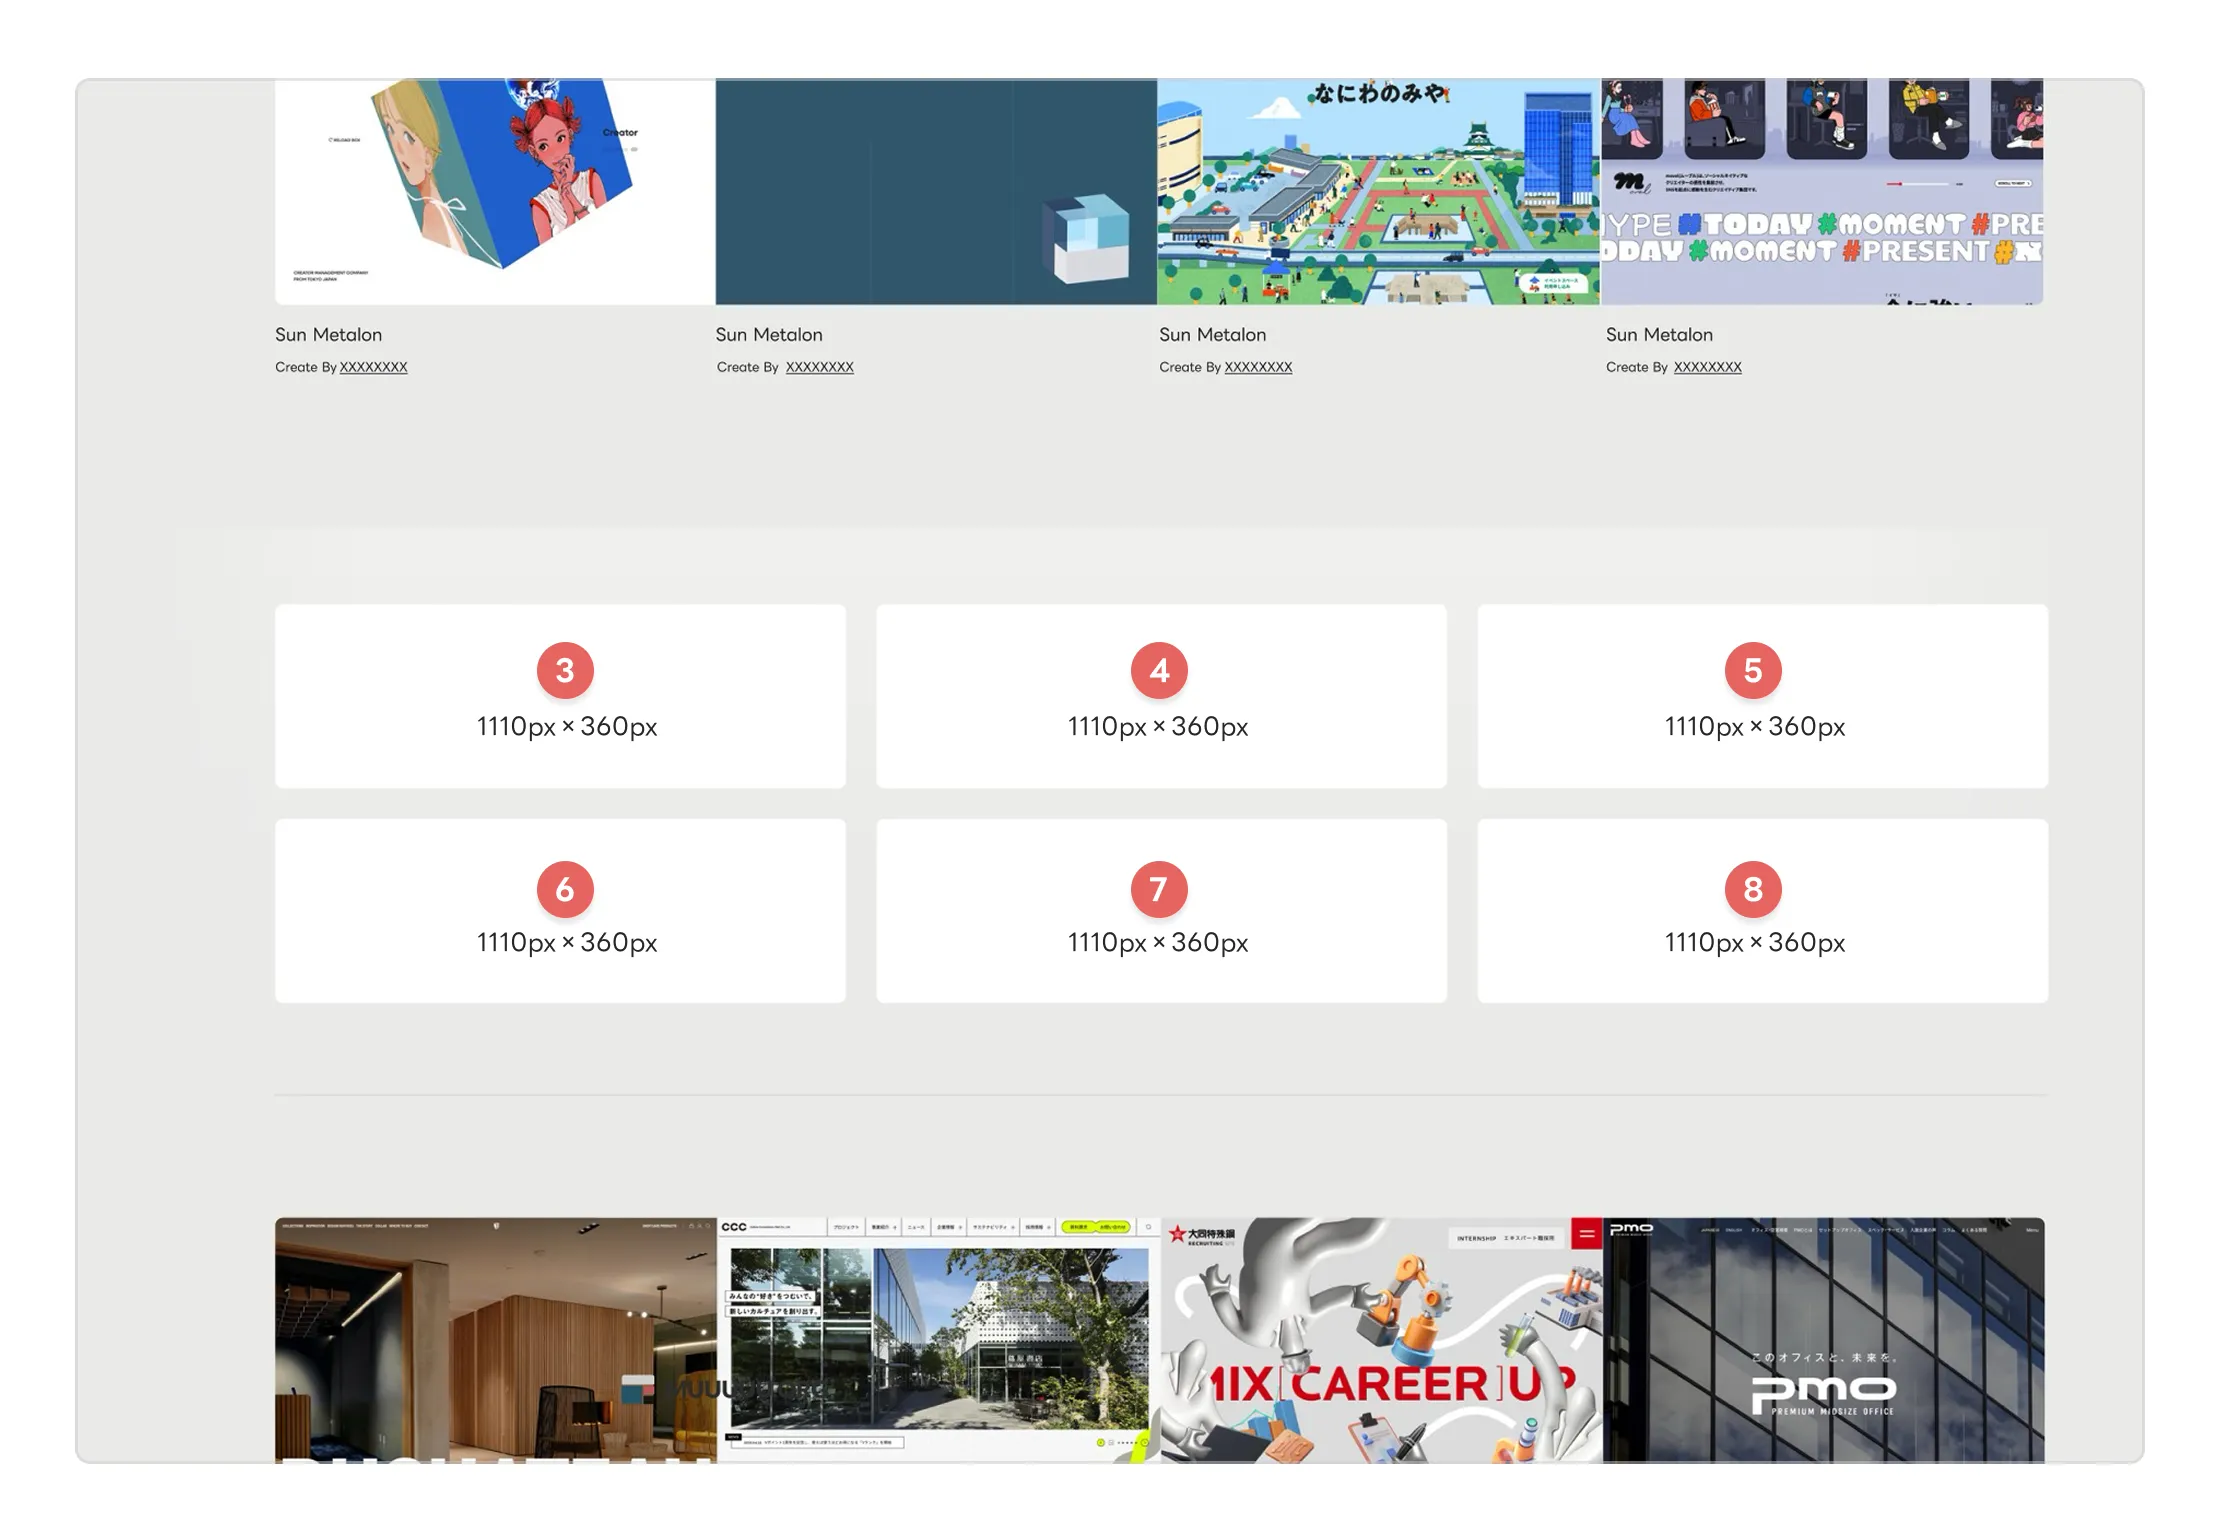This screenshot has height=1524, width=2220.
Task: Click the red number 7 badge
Action: 1158,888
